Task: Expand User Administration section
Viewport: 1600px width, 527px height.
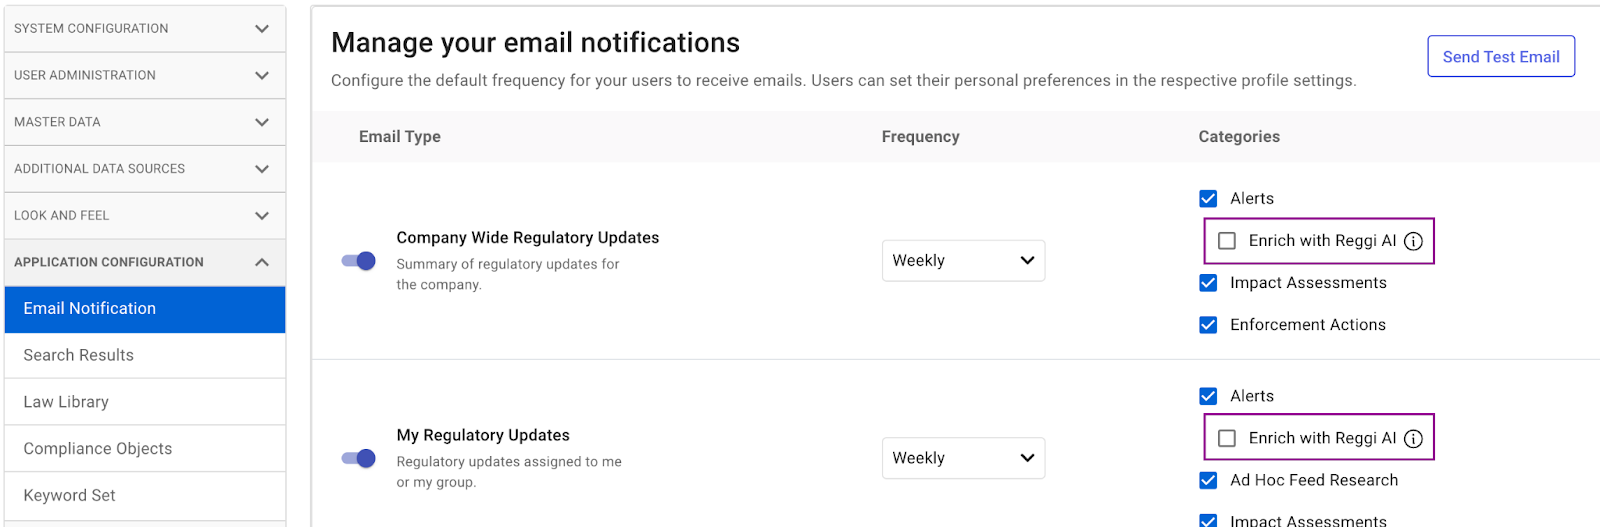Action: point(144,75)
